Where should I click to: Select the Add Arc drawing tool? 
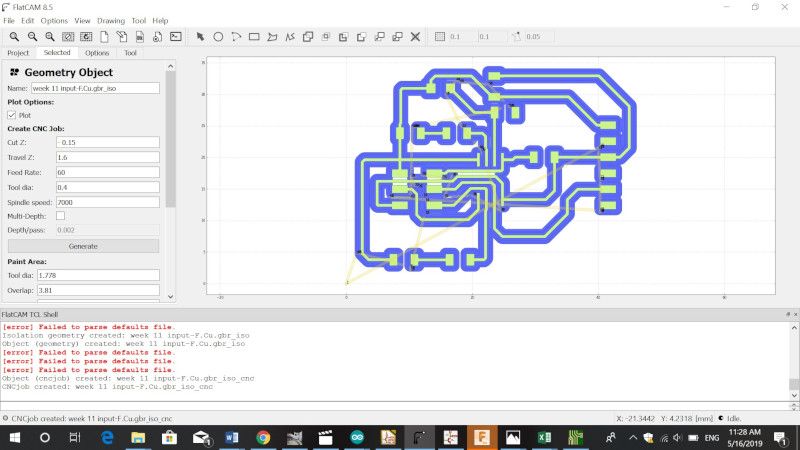(x=236, y=37)
